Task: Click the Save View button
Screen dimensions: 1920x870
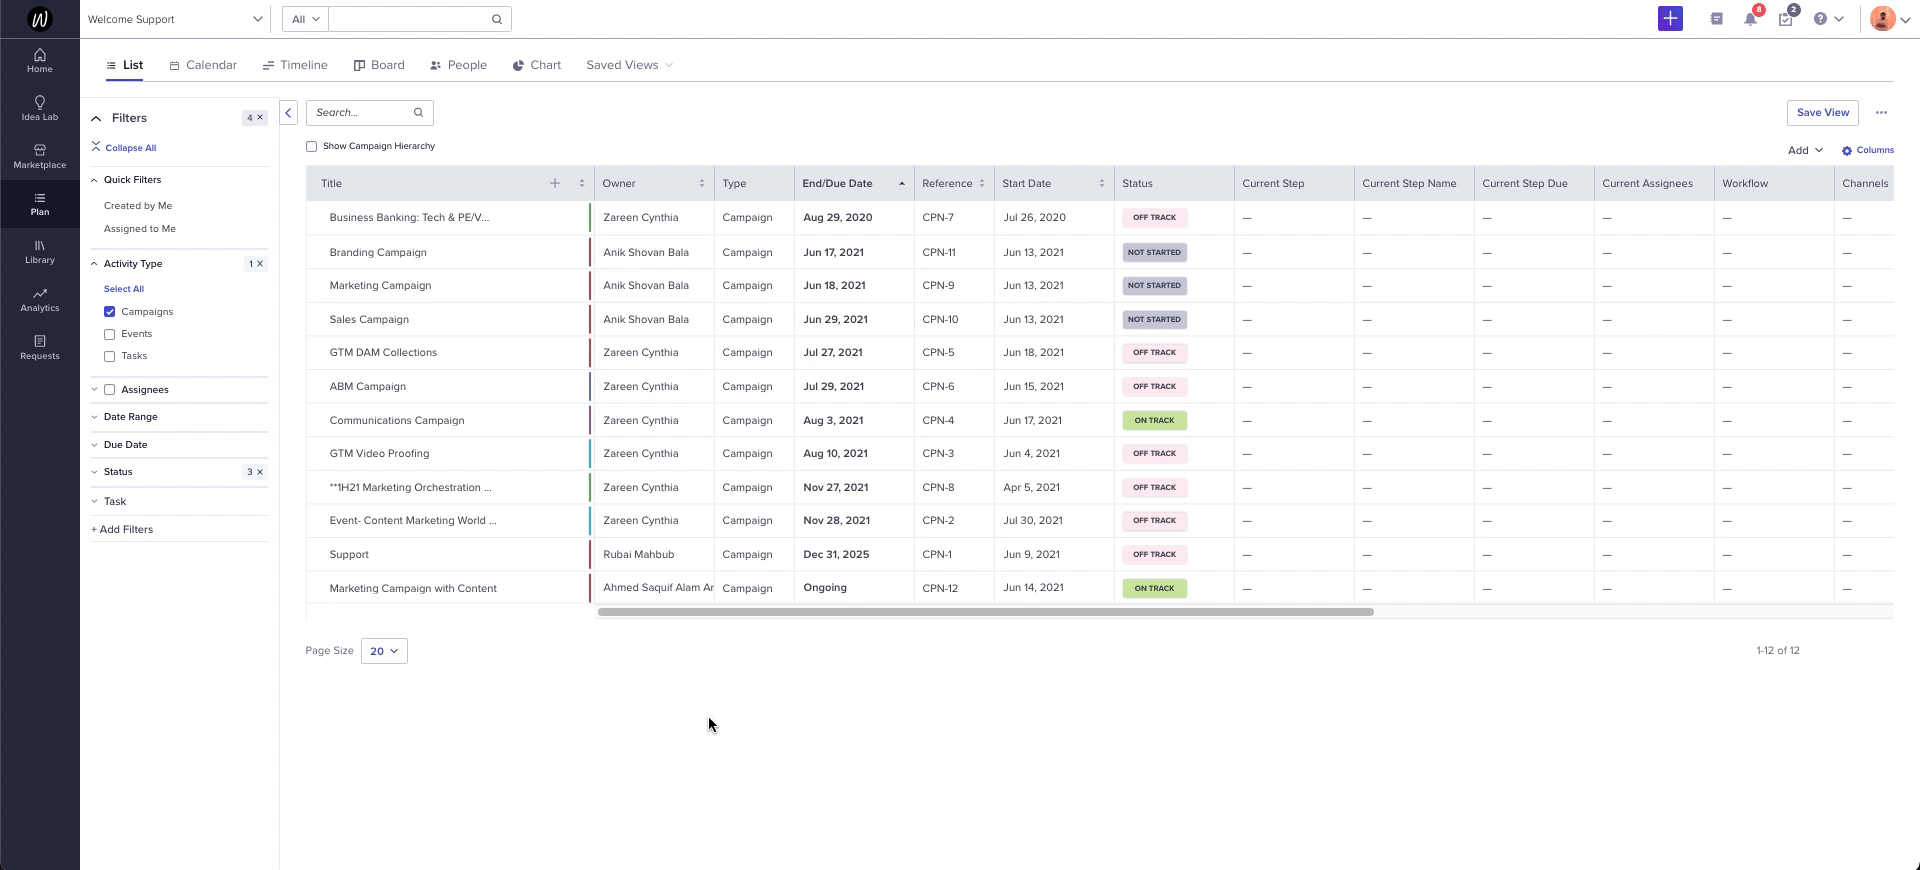Action: pyautogui.click(x=1822, y=113)
